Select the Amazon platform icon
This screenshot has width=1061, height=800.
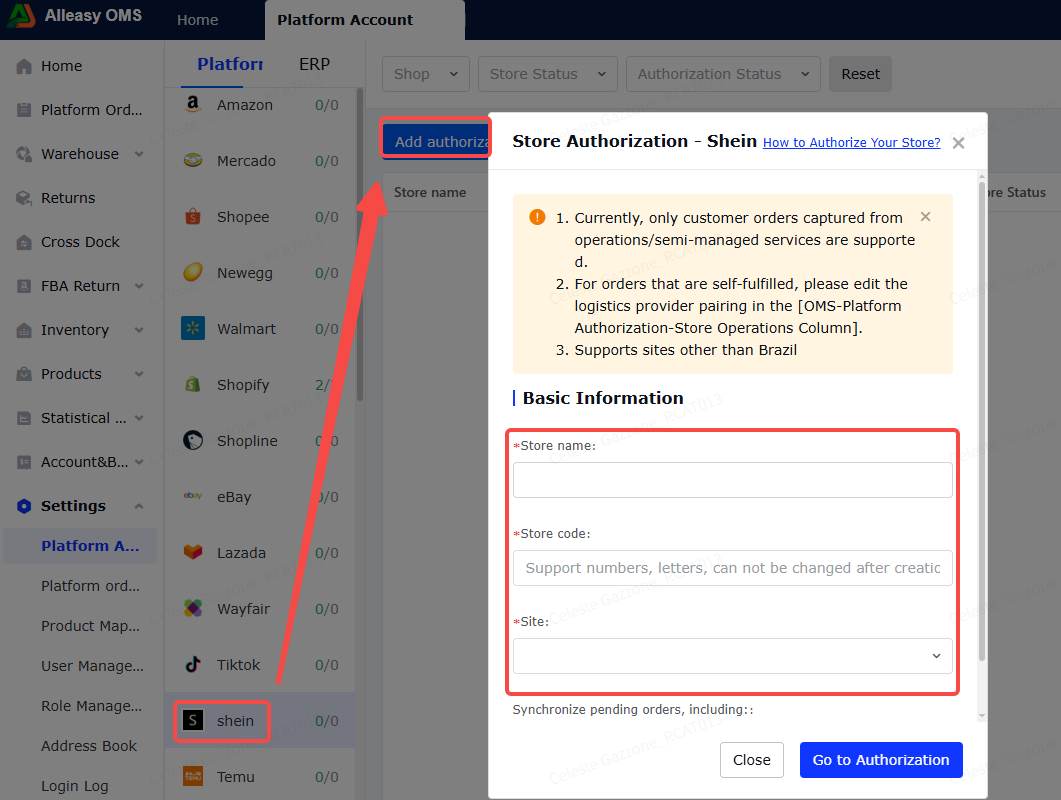[193, 104]
